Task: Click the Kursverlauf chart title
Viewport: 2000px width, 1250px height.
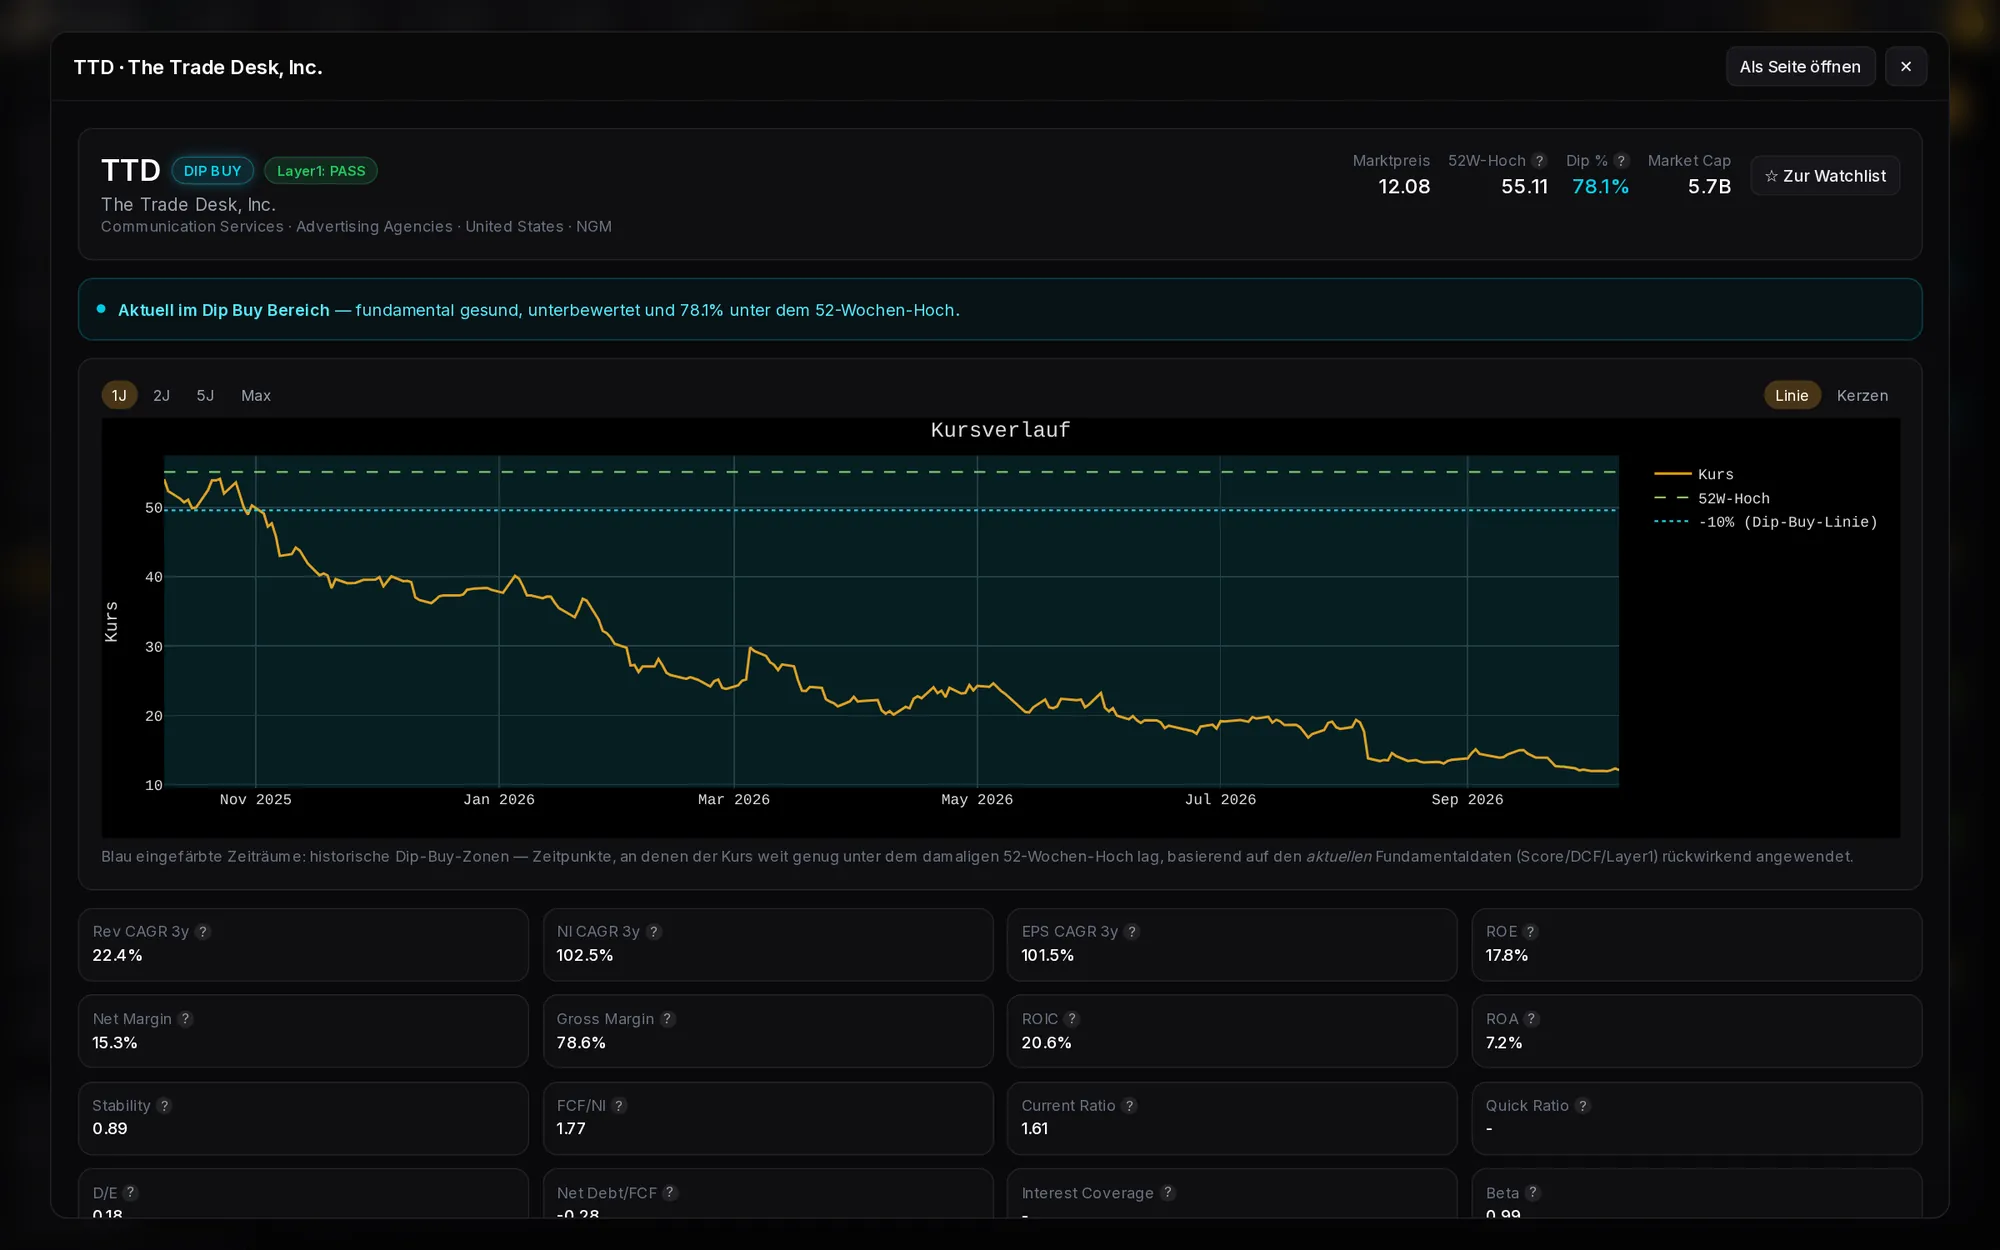Action: pos(1000,430)
